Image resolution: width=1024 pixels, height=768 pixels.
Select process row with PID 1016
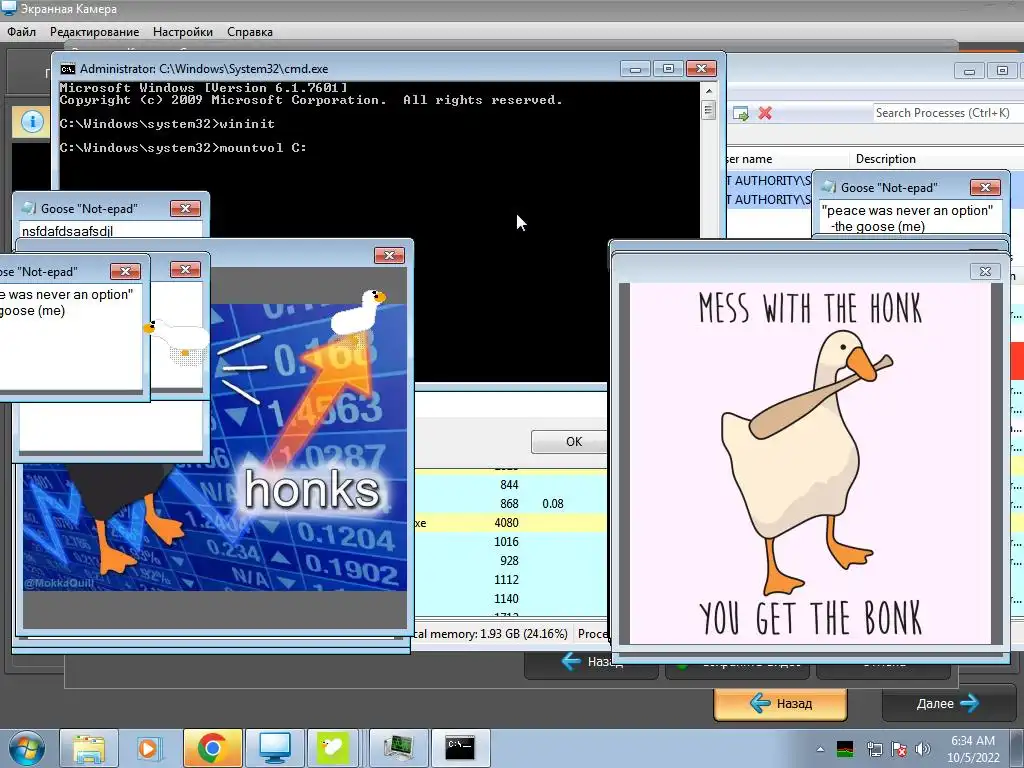tap(511, 541)
